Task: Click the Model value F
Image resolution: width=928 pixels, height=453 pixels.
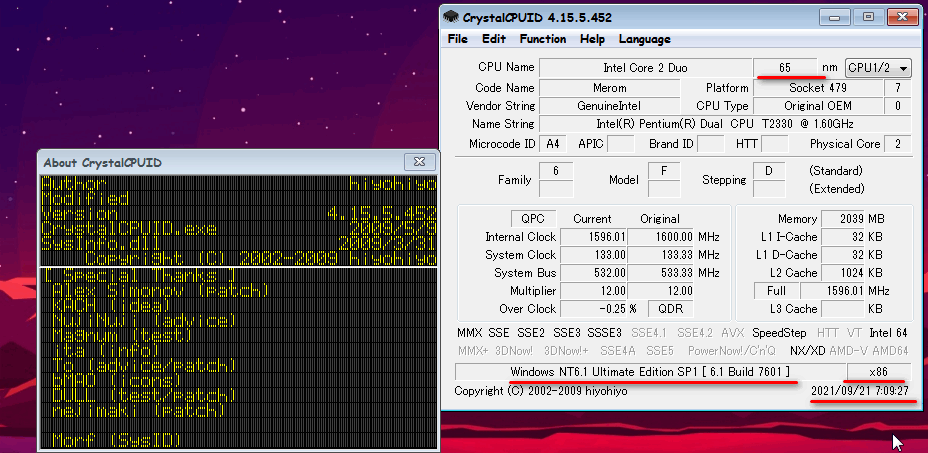Action: (664, 171)
